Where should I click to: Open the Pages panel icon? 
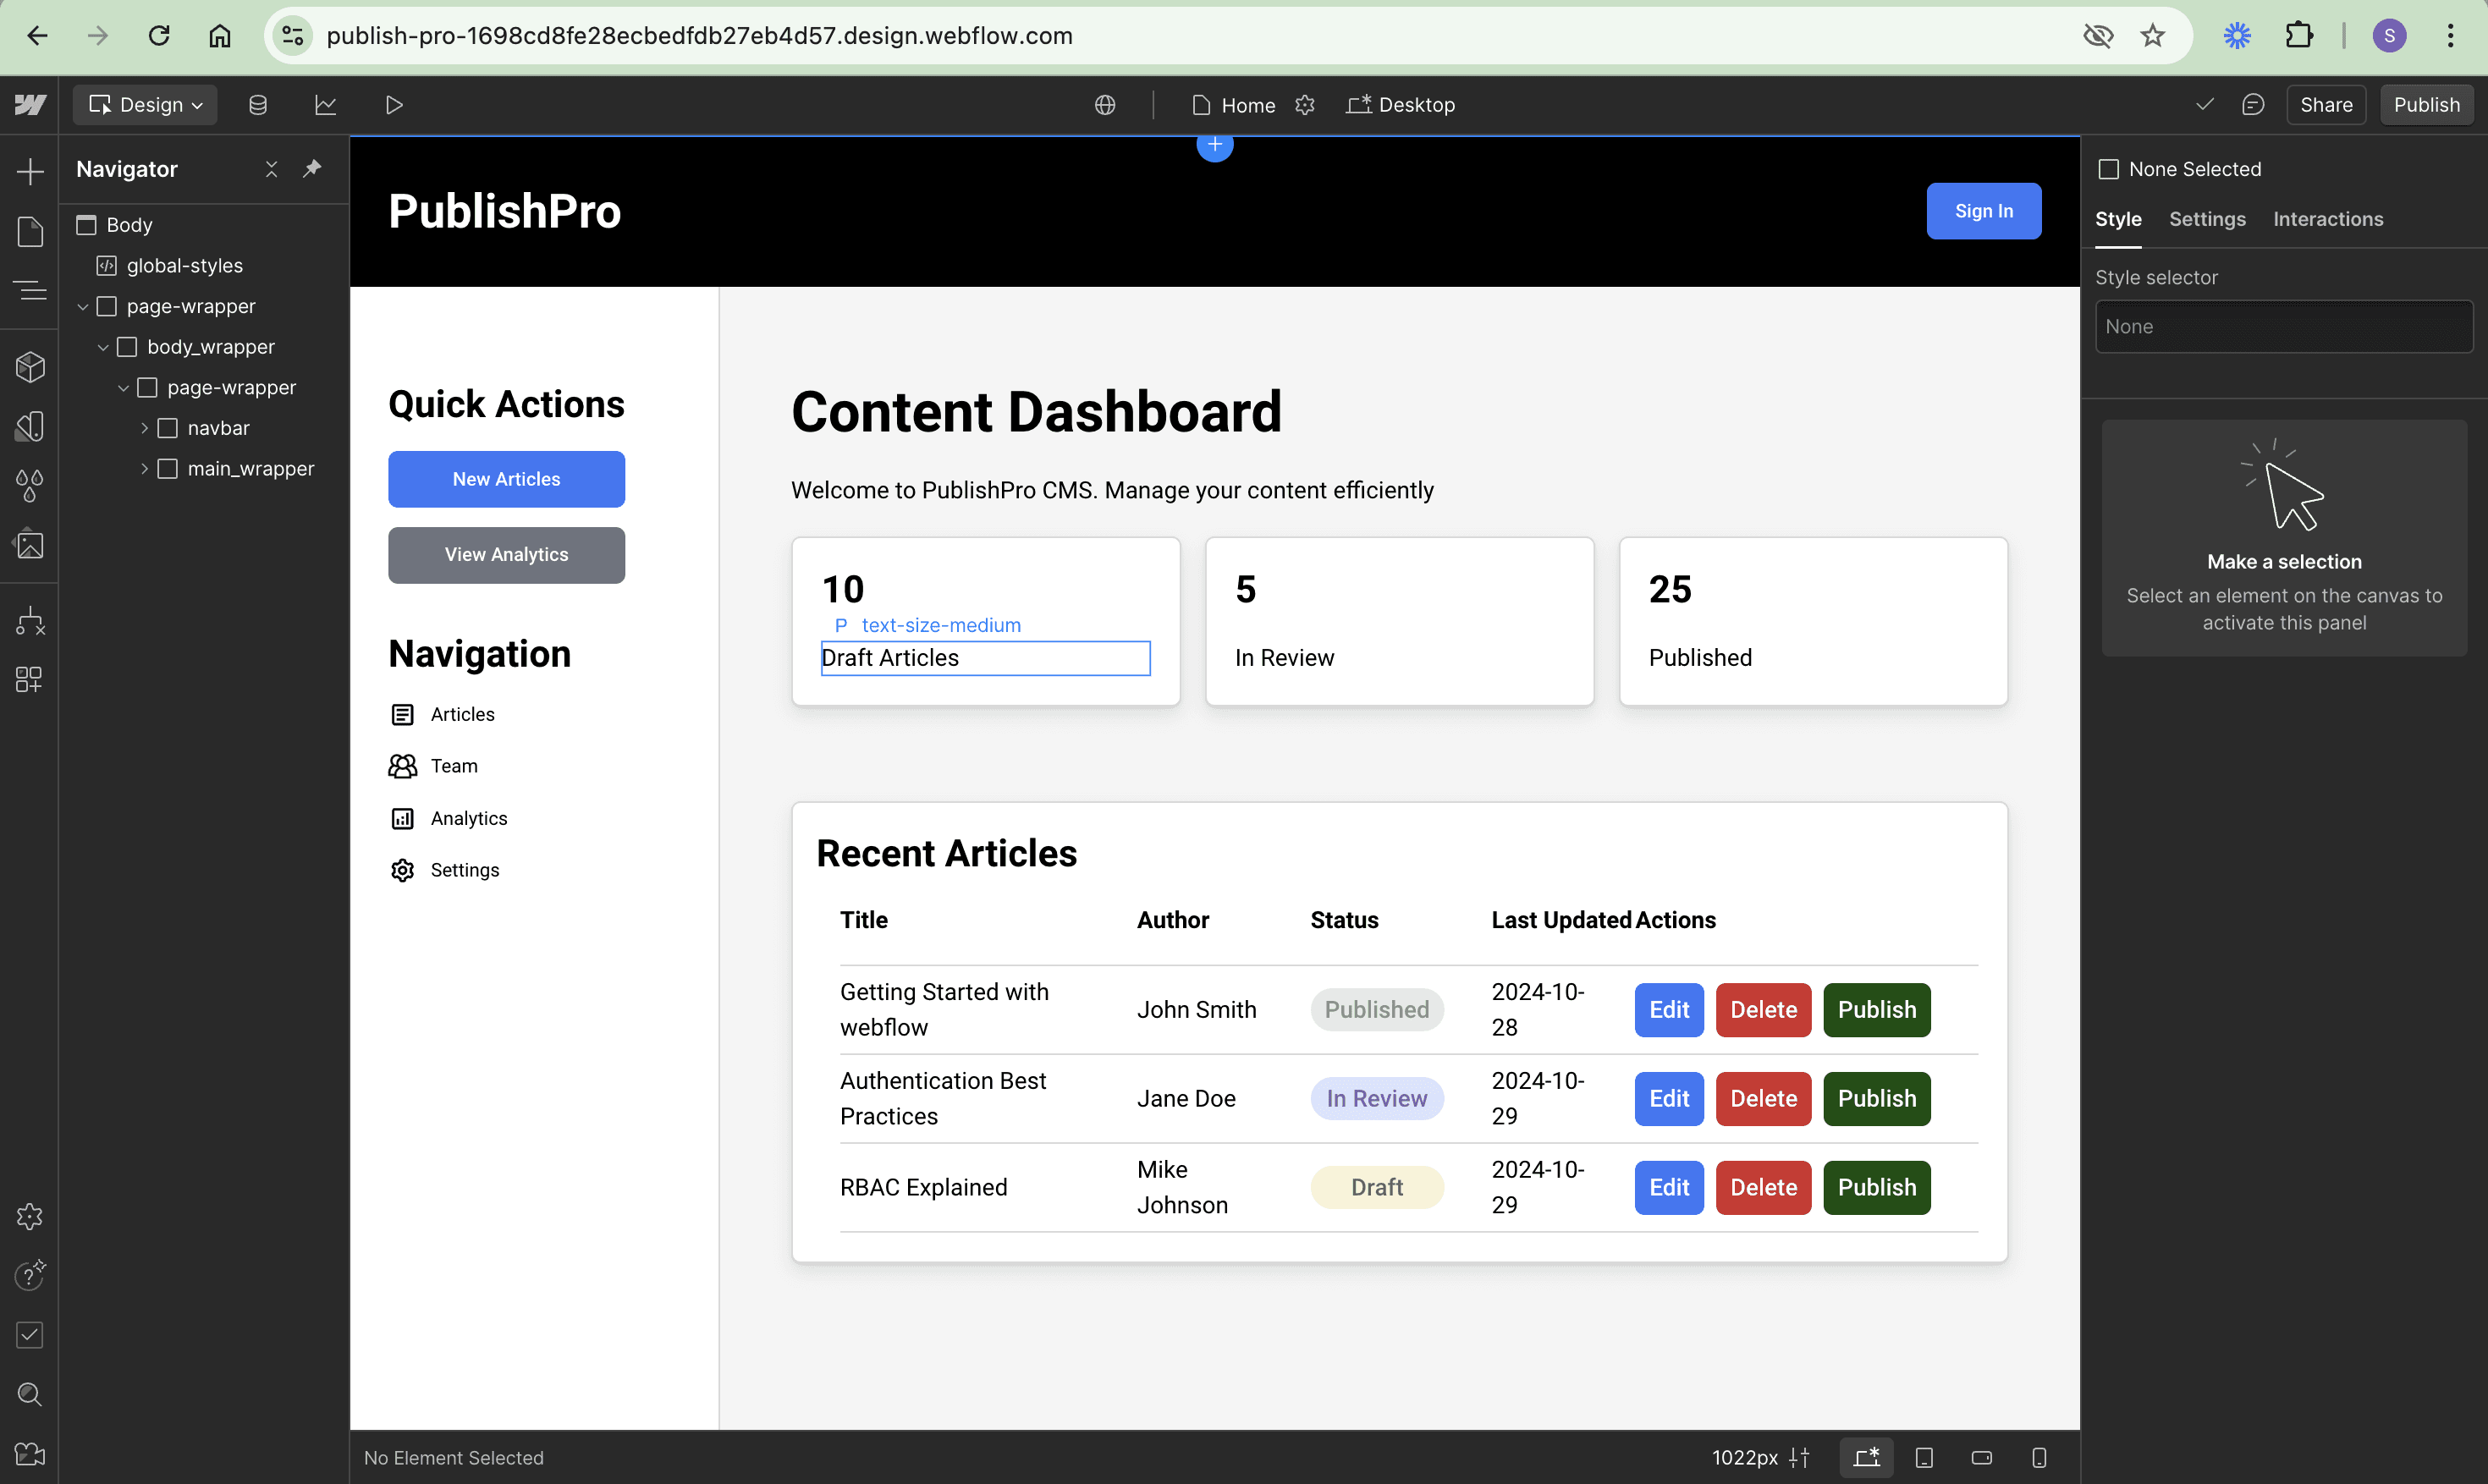(30, 232)
